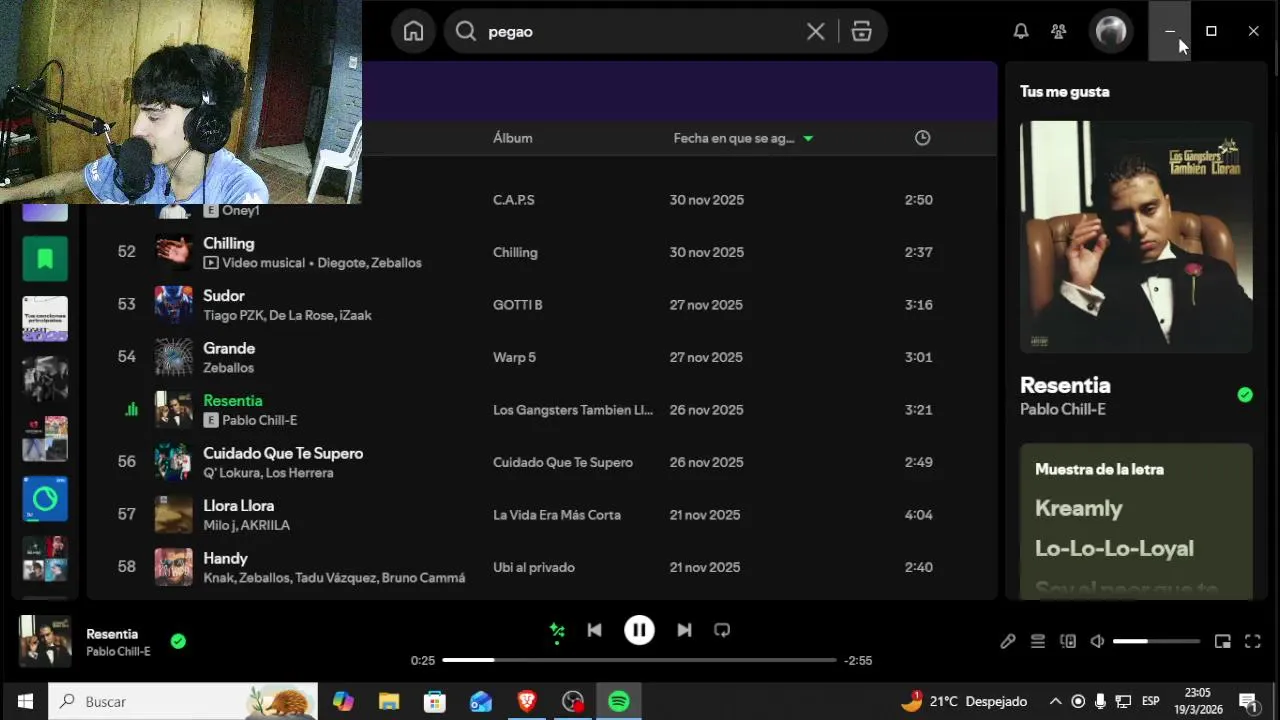Pause the current song
The height and width of the screenshot is (720, 1280).
(639, 630)
